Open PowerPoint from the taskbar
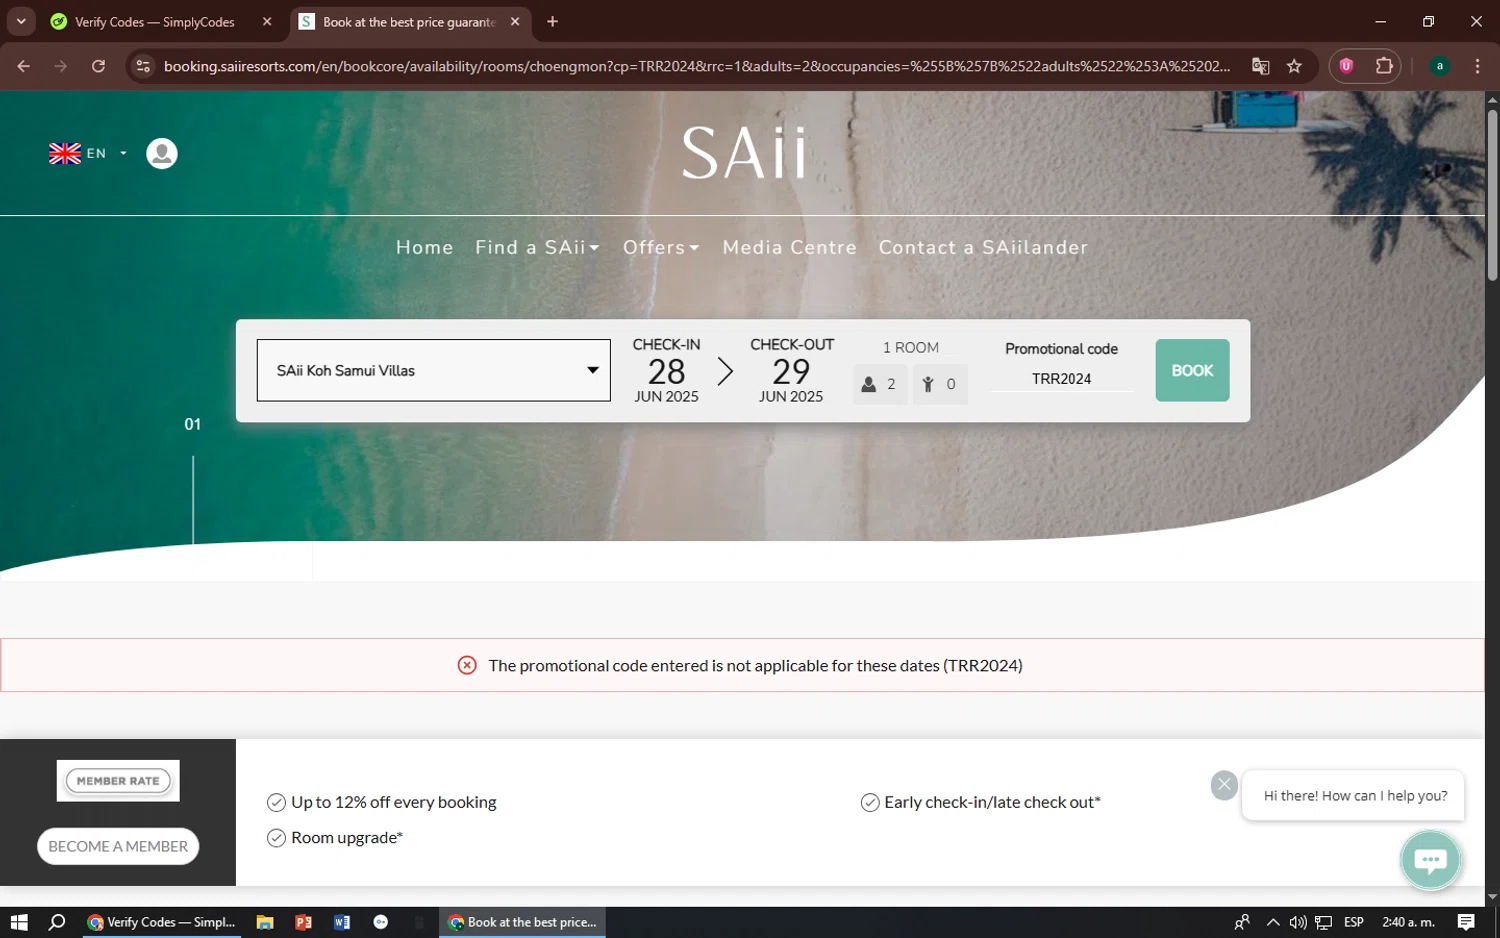Screen dimensions: 1500x938 (303, 922)
